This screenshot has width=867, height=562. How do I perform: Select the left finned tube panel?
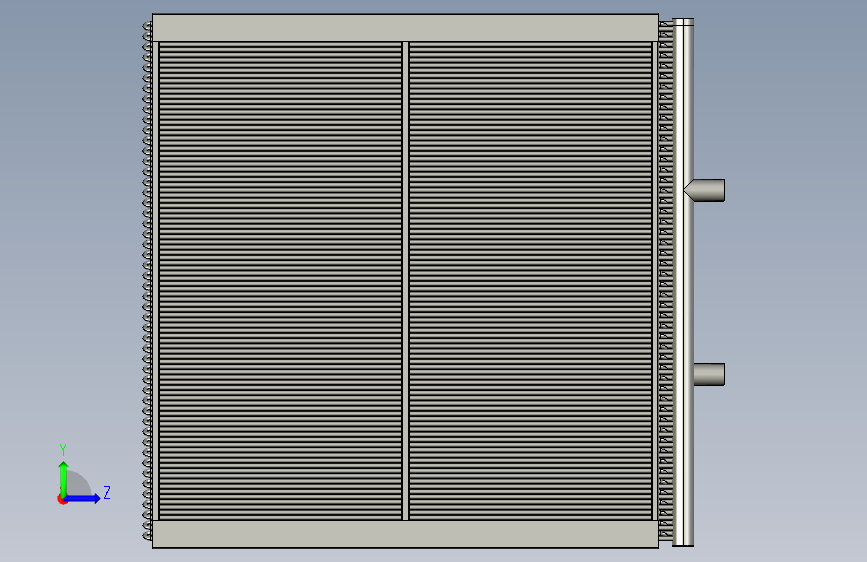[x=280, y=281]
